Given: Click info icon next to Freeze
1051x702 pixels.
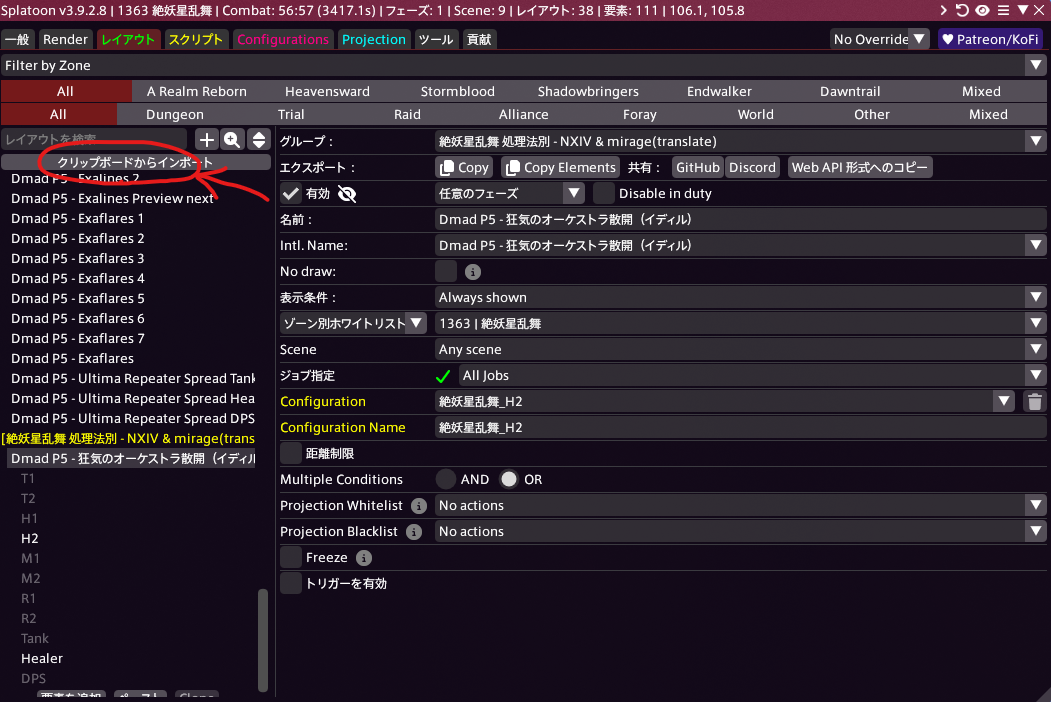Looking at the screenshot, I should click(364, 558).
